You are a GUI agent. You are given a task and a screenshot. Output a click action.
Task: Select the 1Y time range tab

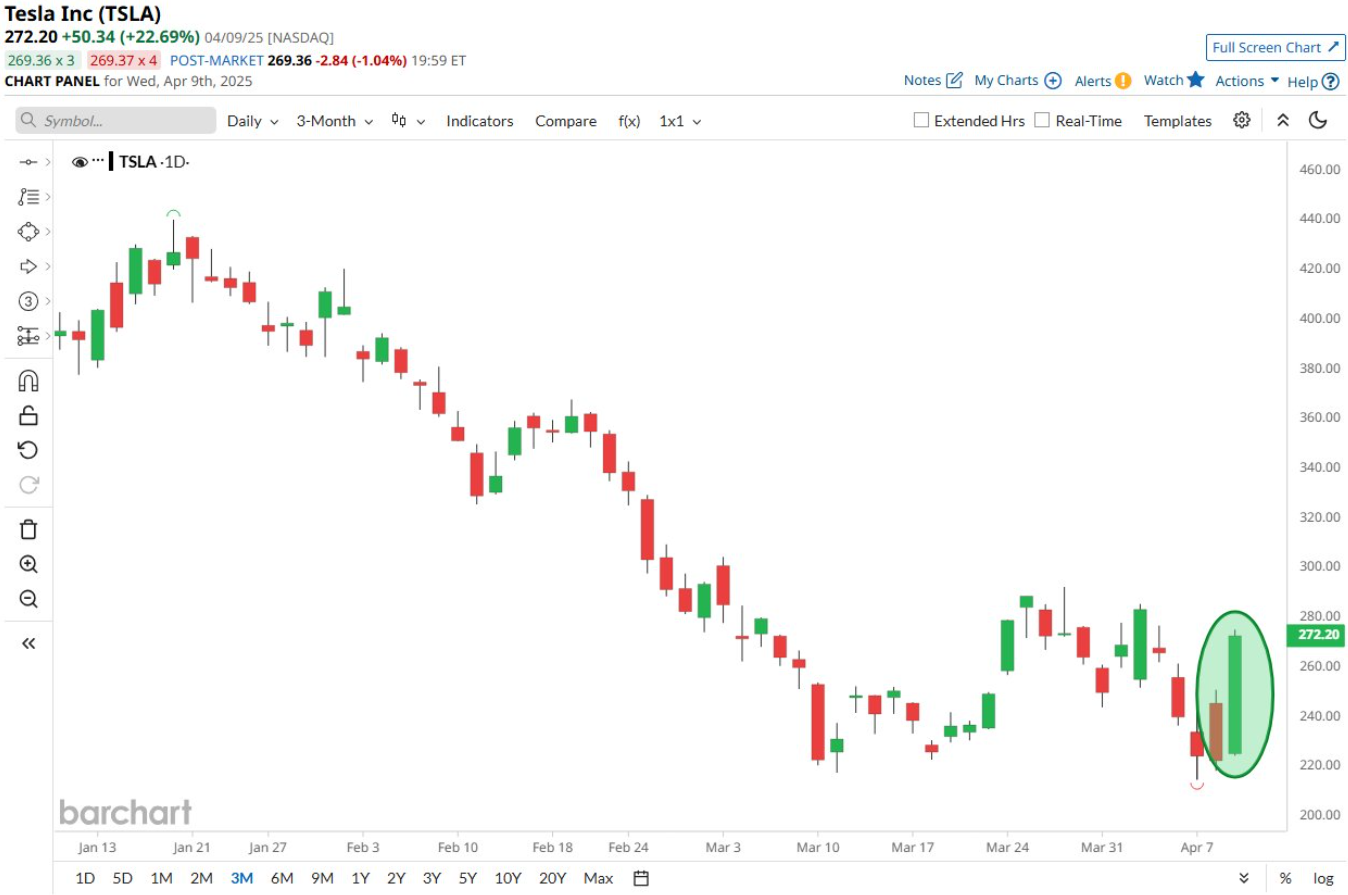(x=360, y=878)
